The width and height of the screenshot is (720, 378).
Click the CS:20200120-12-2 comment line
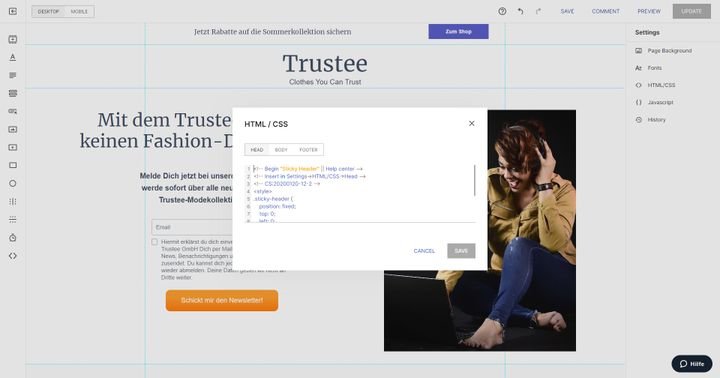click(287, 184)
